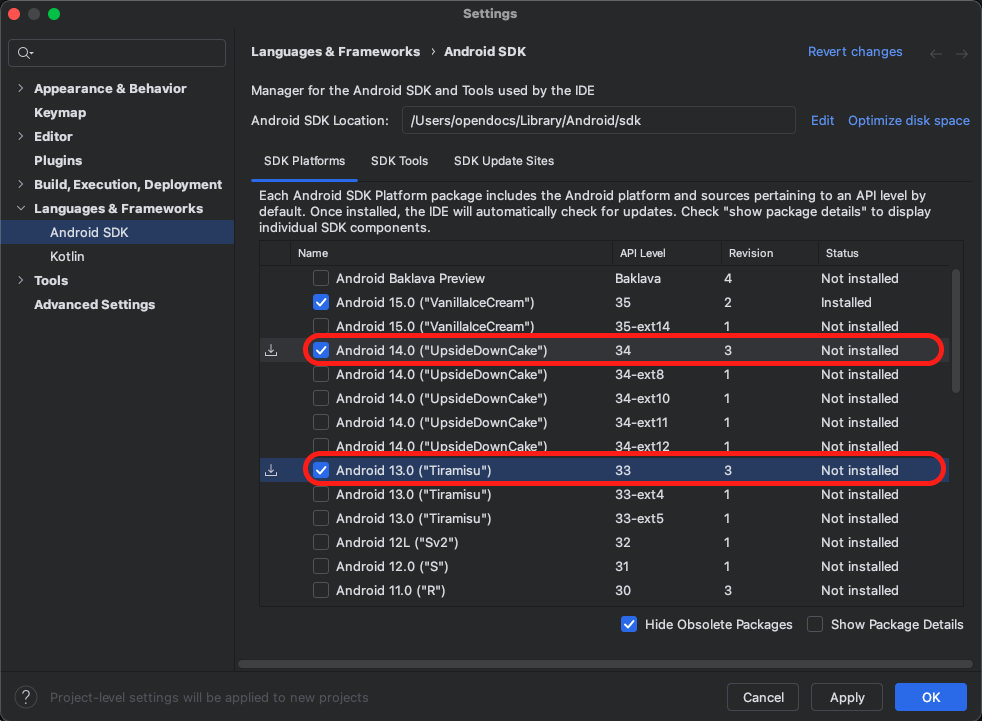982x721 pixels.
Task: Click download icon beside Android 13.0 Tiramisu
Action: click(x=271, y=470)
